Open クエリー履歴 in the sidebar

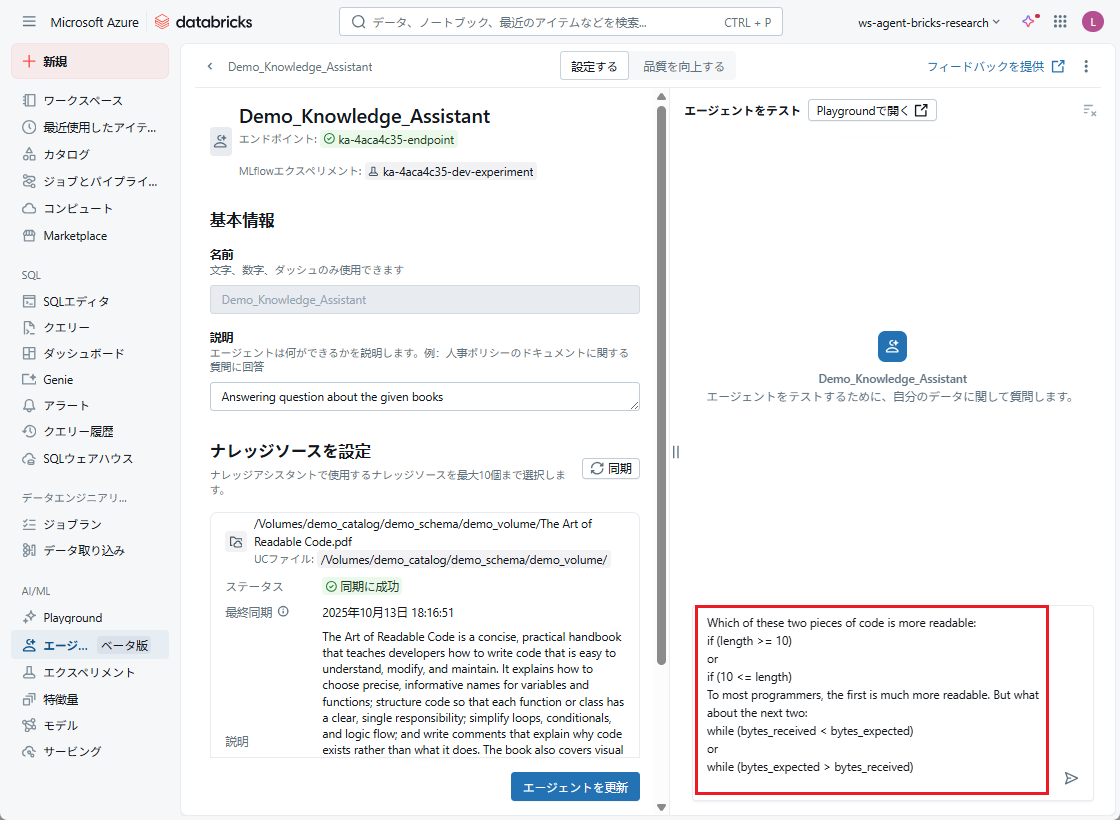tap(90, 432)
